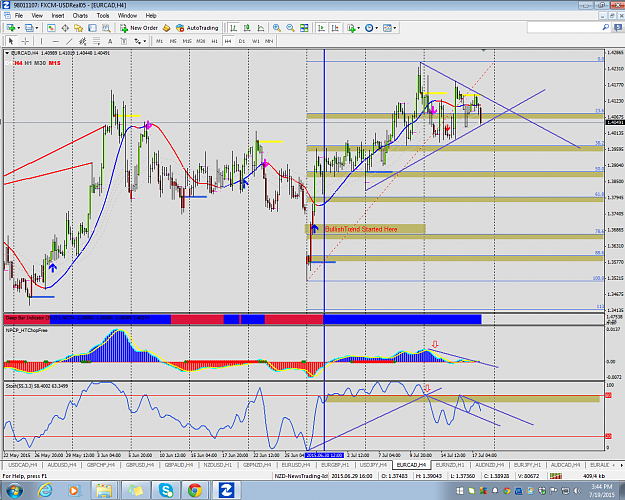This screenshot has height=500, width=625.
Task: Open the MetaEditor book icon
Action: tap(167, 28)
